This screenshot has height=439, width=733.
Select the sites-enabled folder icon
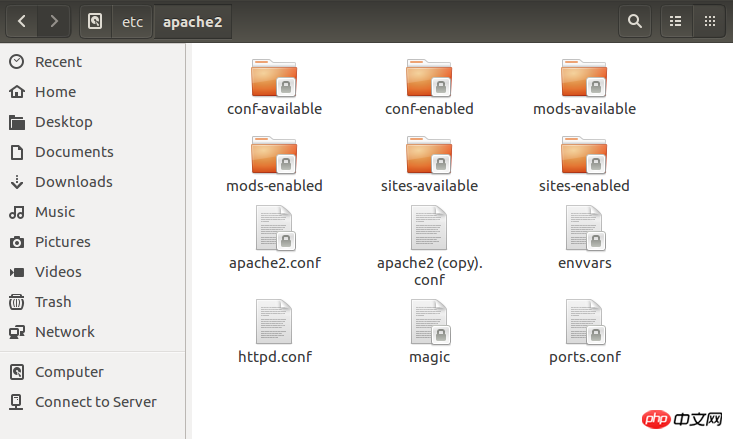tap(584, 155)
